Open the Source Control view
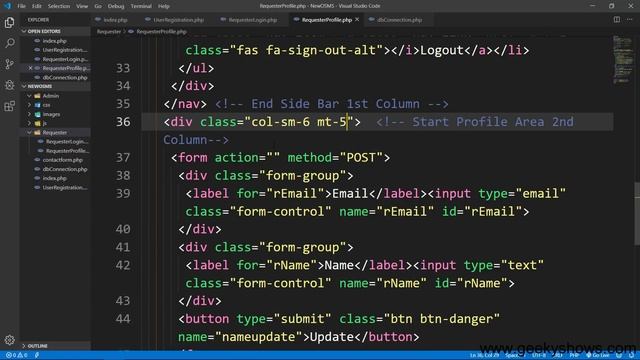640x360 pixels. click(9, 64)
